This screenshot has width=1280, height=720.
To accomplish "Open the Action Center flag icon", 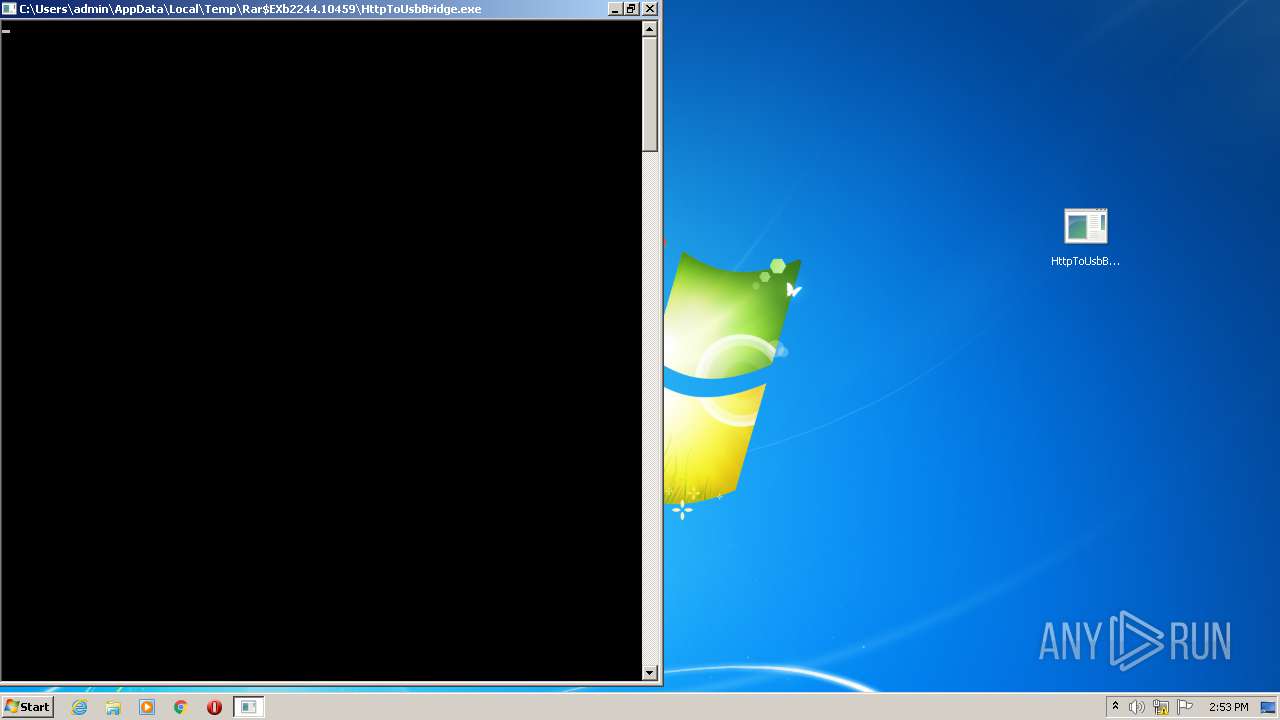I will pos(1185,707).
